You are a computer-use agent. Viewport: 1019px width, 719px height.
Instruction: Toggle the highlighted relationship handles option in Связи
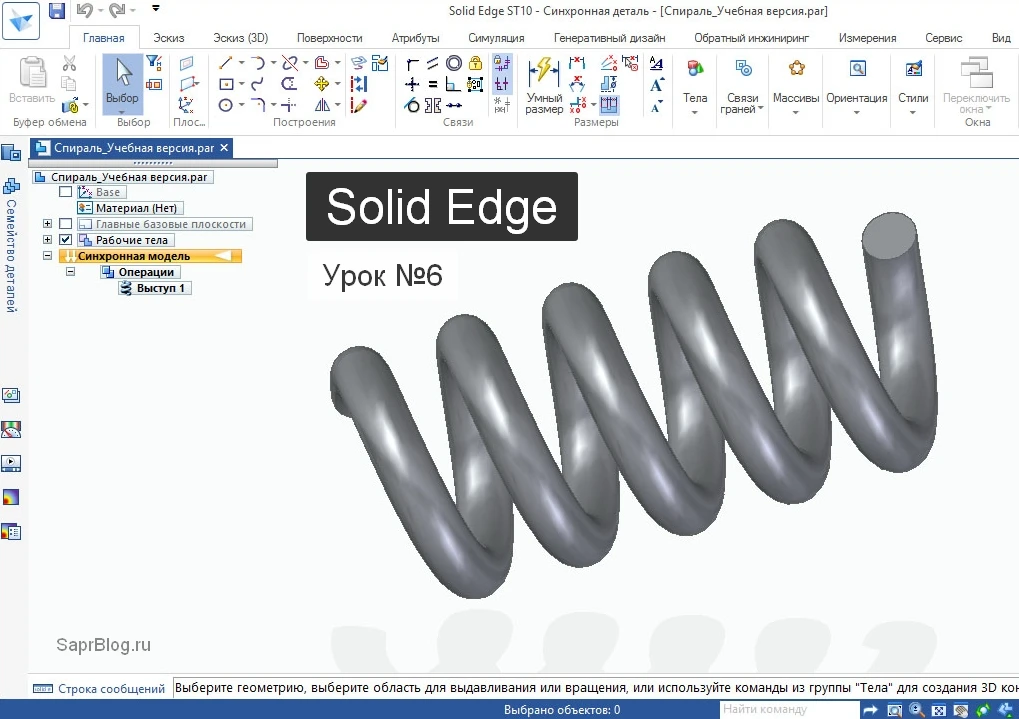click(x=502, y=63)
